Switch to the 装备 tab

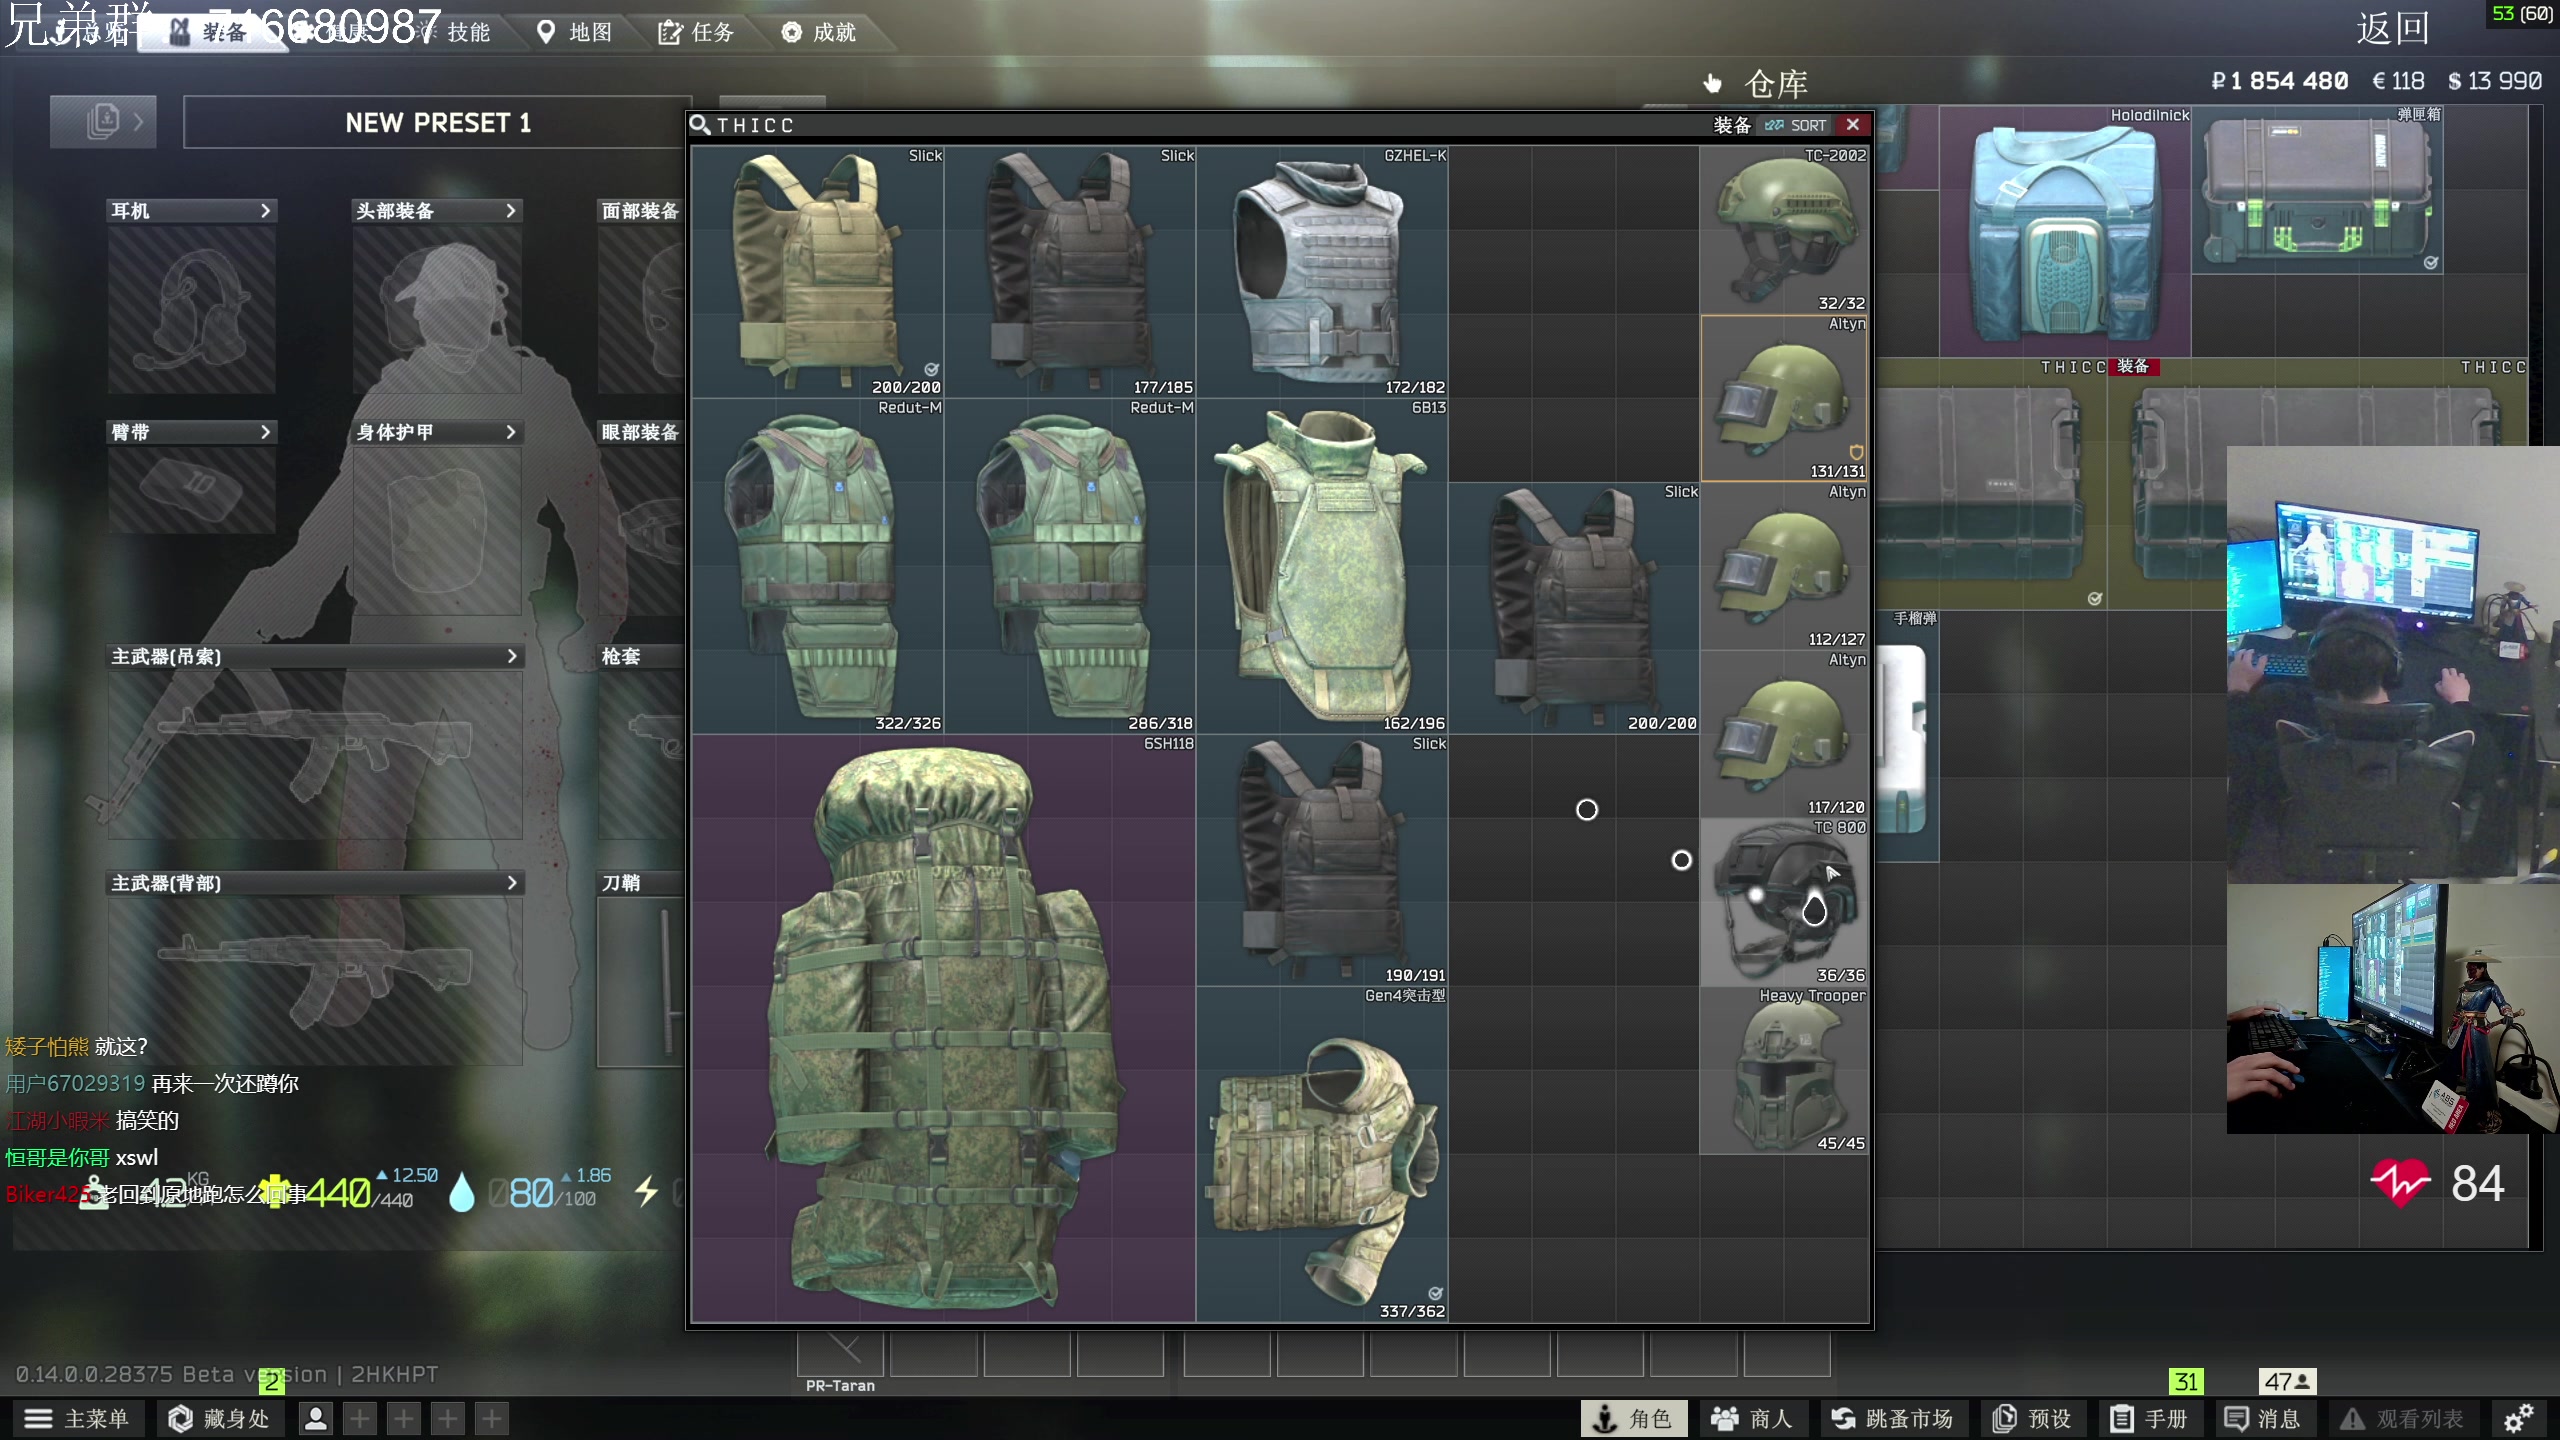pos(210,32)
